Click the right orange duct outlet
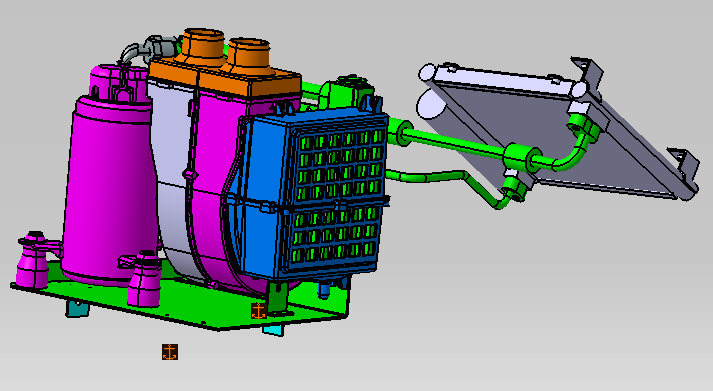Viewport: 713px width, 391px height. click(x=249, y=55)
